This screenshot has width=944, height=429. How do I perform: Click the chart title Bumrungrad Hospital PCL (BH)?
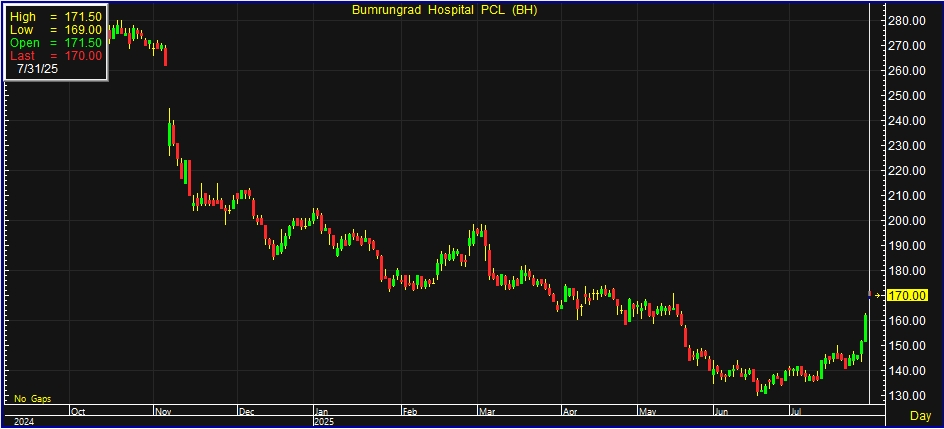click(444, 10)
